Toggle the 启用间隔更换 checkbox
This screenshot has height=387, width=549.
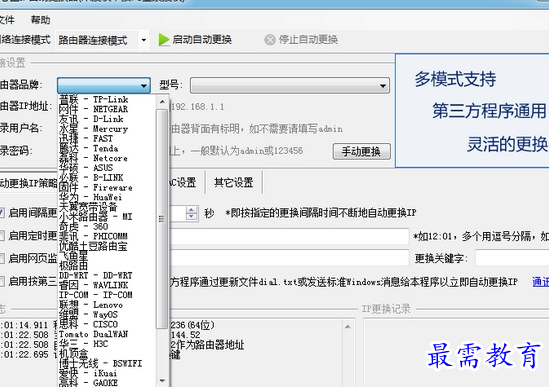point(2,213)
